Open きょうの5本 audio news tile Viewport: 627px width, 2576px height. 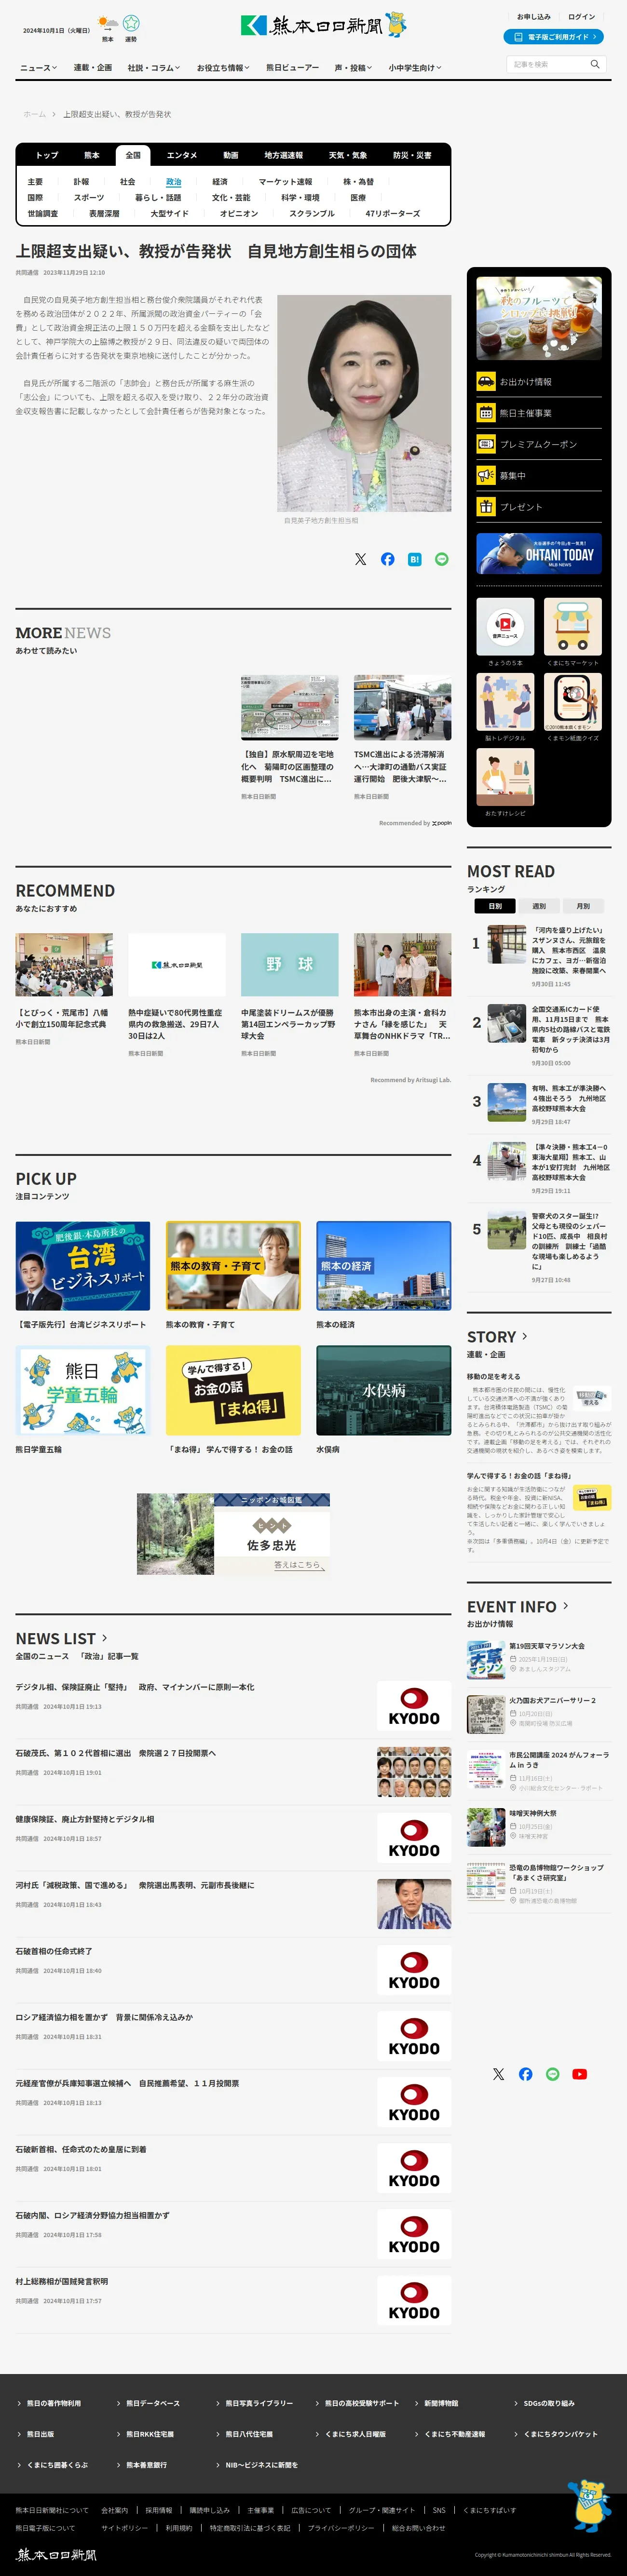(x=505, y=626)
